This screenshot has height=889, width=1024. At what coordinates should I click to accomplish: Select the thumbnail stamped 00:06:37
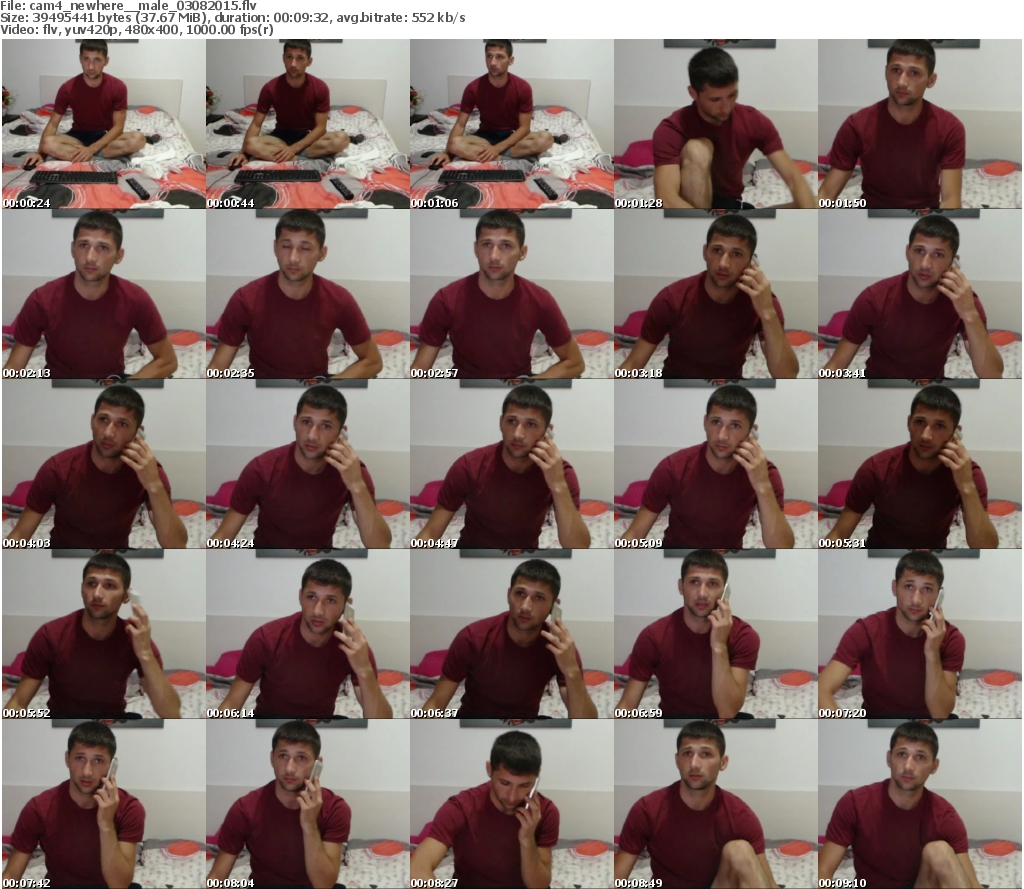coord(511,634)
